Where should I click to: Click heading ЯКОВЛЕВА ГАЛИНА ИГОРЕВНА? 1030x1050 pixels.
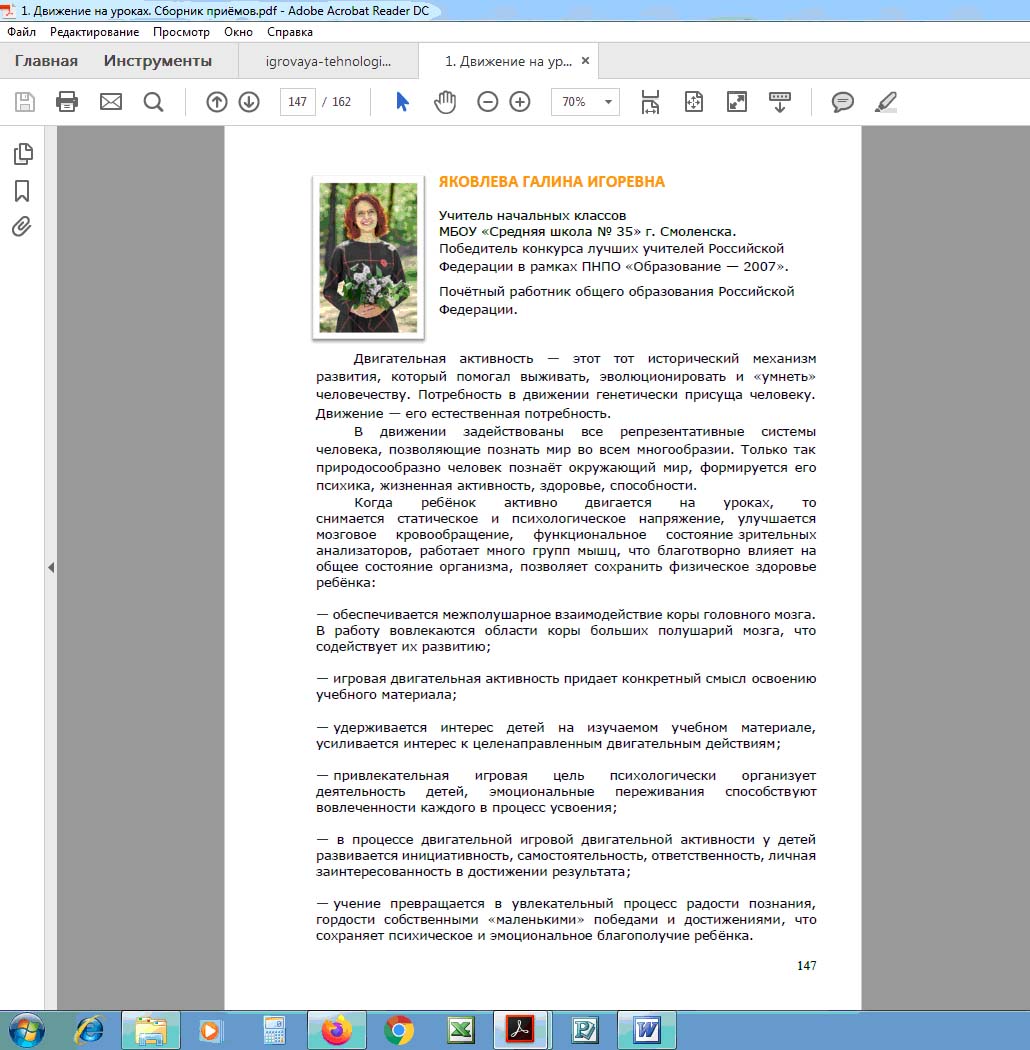pos(552,181)
